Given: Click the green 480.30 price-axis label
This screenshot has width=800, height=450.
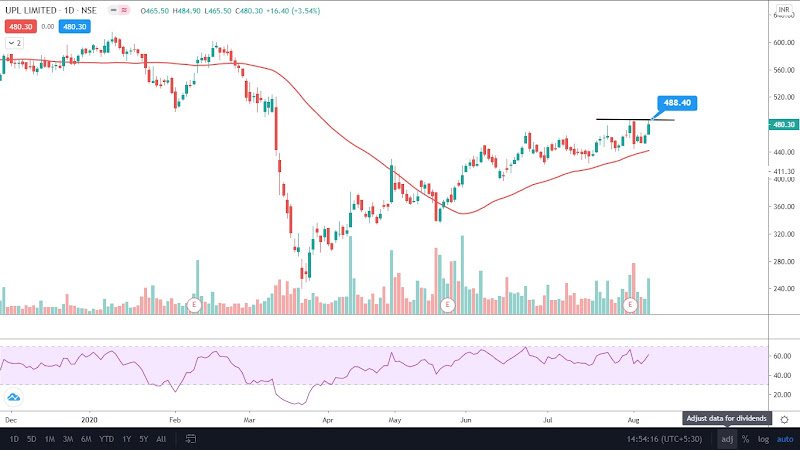Looking at the screenshot, I should point(784,124).
